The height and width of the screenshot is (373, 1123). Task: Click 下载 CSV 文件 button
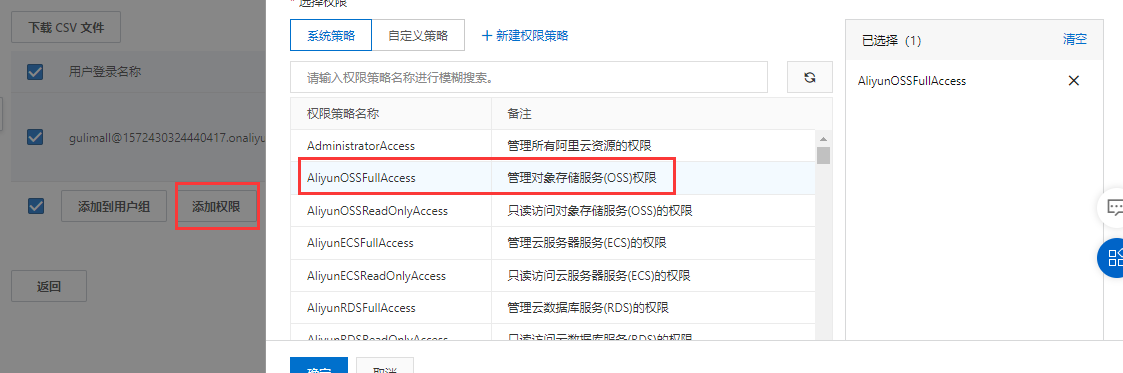point(66,28)
